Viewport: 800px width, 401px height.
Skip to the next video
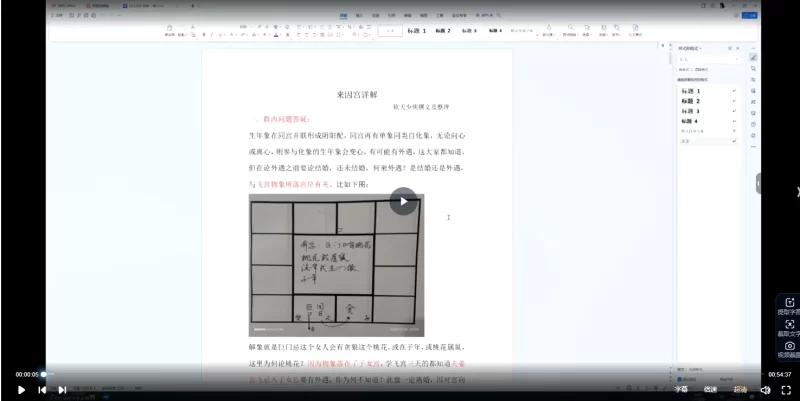[62, 390]
